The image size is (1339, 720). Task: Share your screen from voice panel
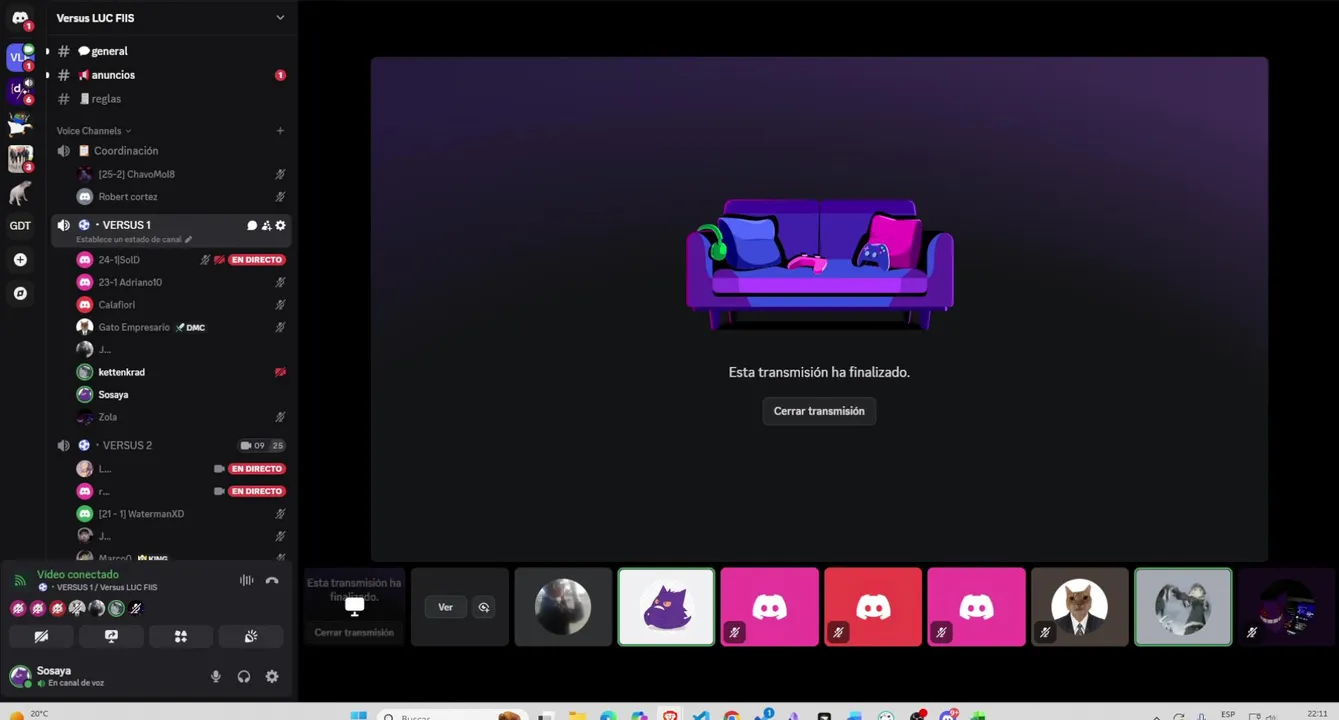click(111, 636)
